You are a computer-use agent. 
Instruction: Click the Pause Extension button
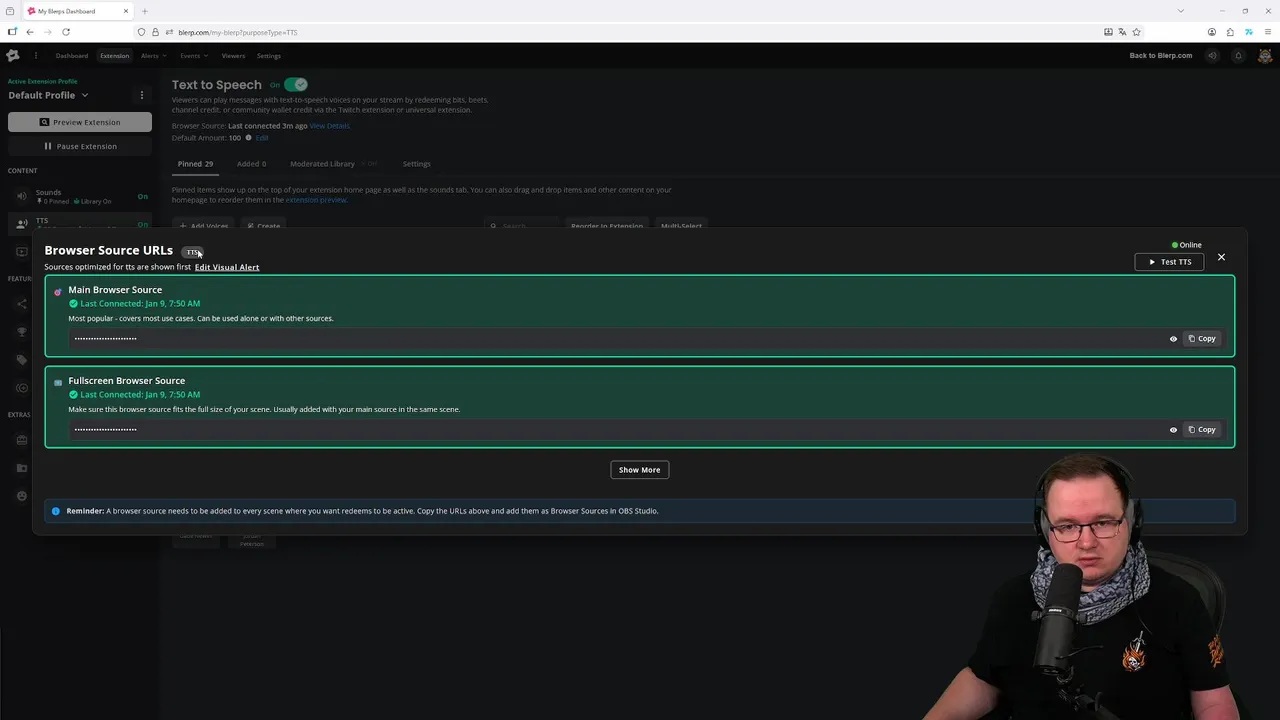[x=80, y=146]
